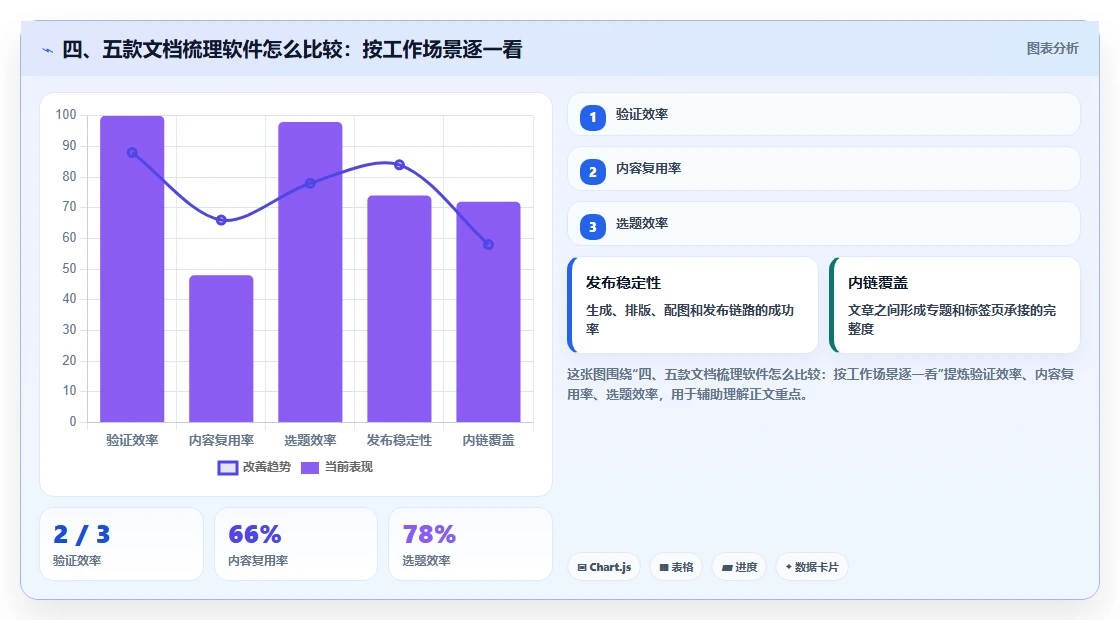1120x620 pixels.
Task: Select the 发布稳定性 card
Action: (692, 305)
